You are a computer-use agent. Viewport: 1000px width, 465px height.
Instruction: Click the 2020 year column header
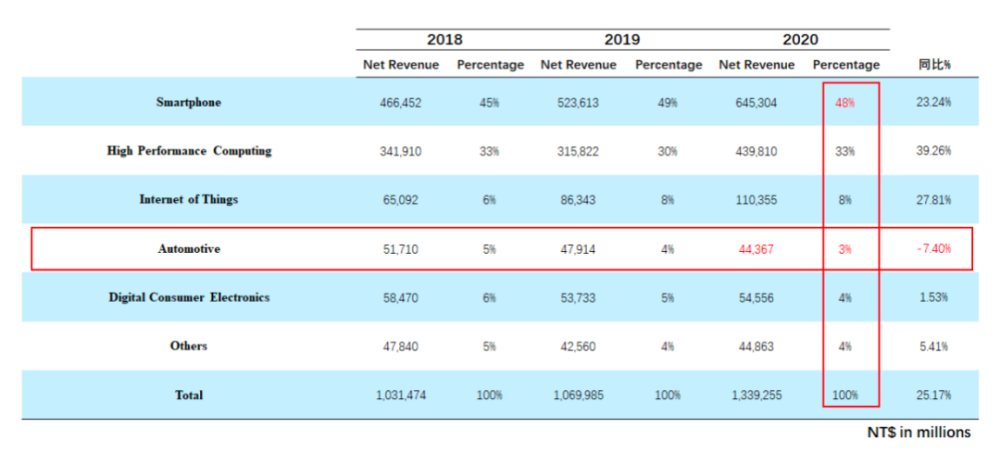[x=800, y=40]
